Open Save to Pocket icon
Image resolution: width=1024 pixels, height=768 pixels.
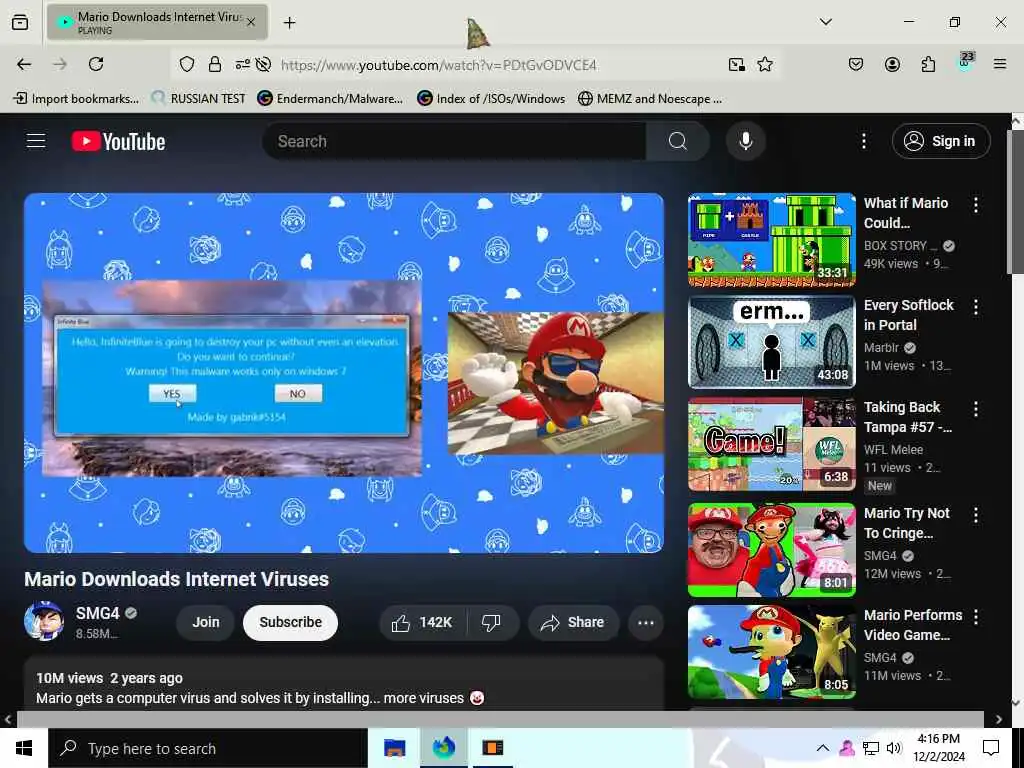coord(856,64)
